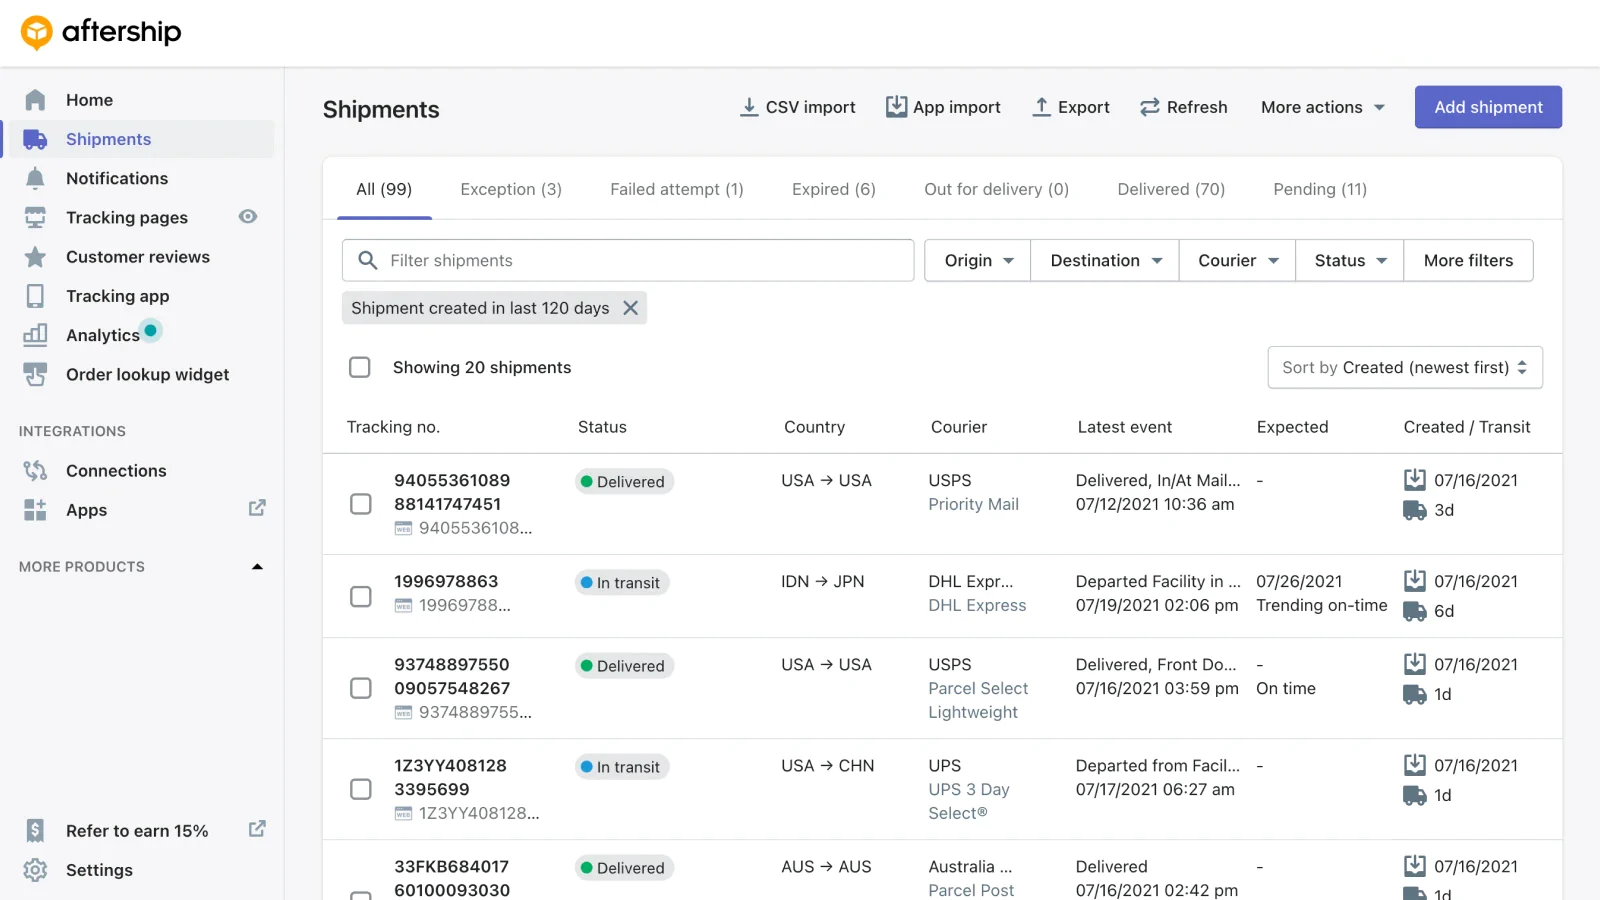The image size is (1600, 900).
Task: Open tracking number 33FKB684017
Action: [452, 878]
